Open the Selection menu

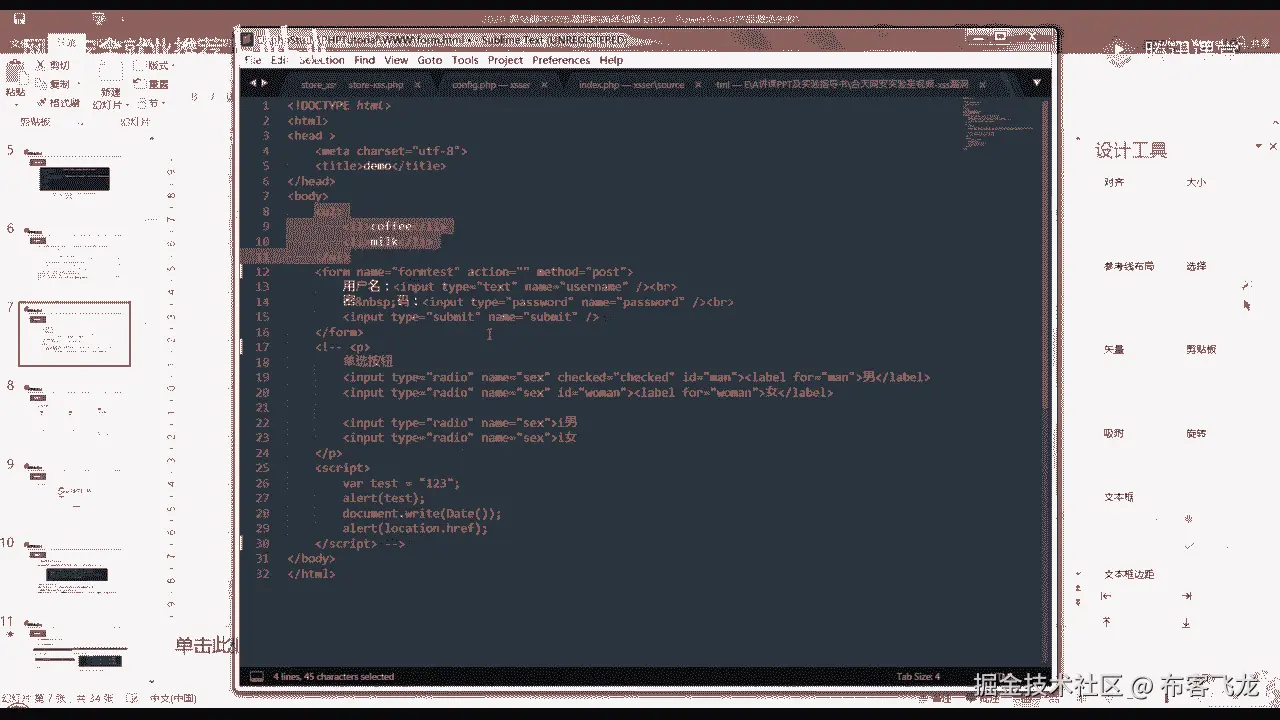click(321, 60)
